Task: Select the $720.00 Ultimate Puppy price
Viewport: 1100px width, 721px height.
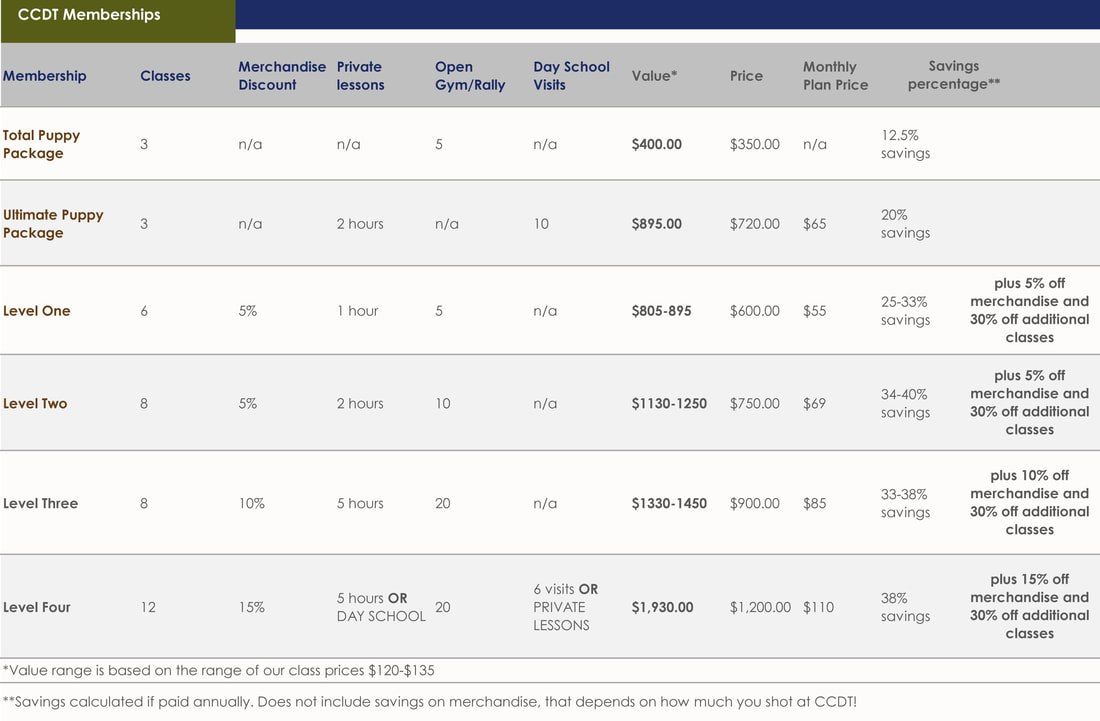Action: pyautogui.click(x=755, y=224)
